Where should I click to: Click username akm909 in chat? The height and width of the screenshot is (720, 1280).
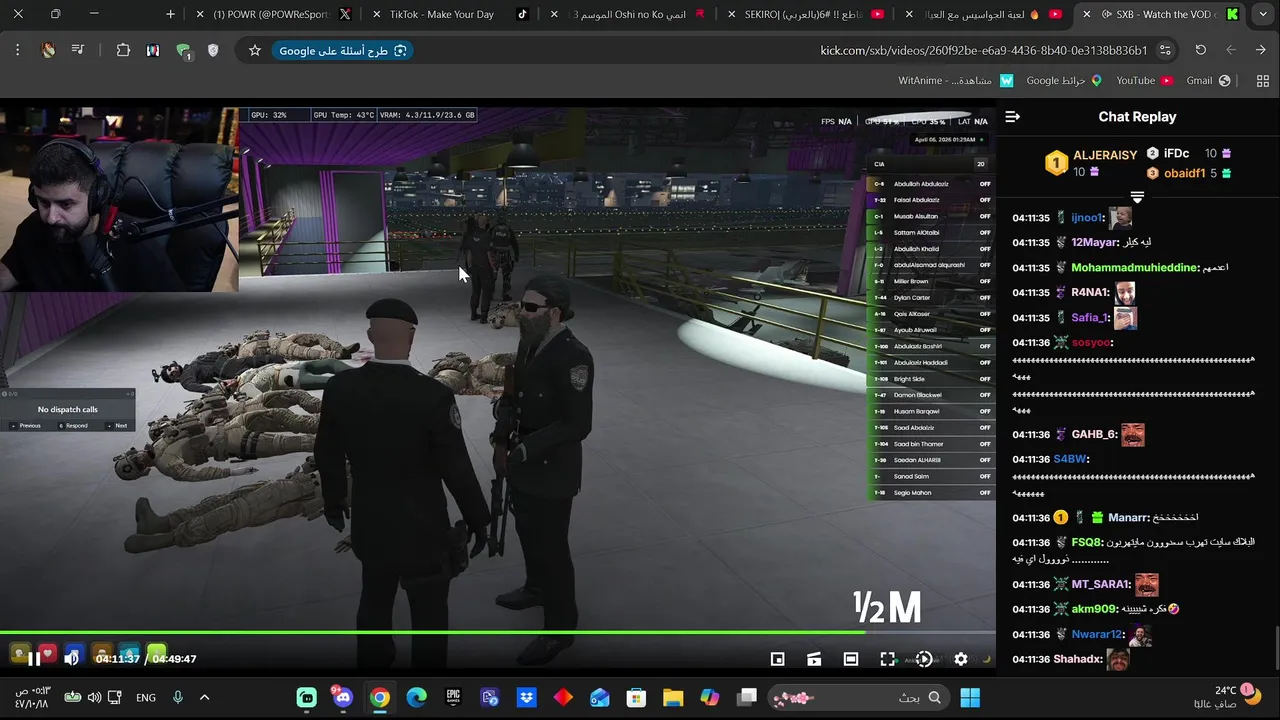tap(1093, 610)
